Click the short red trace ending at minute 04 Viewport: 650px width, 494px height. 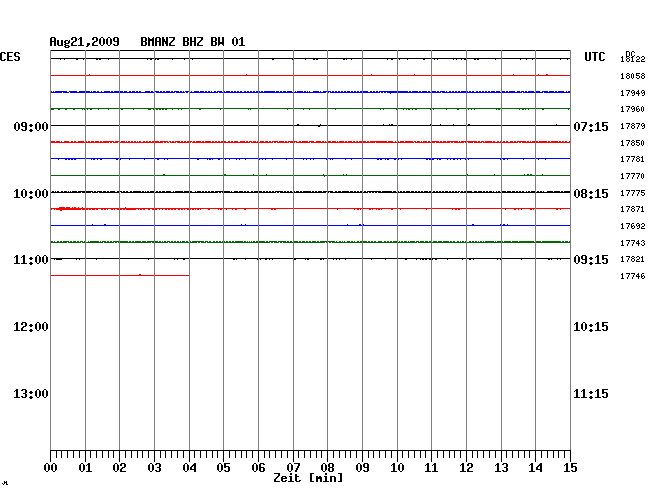(x=120, y=275)
